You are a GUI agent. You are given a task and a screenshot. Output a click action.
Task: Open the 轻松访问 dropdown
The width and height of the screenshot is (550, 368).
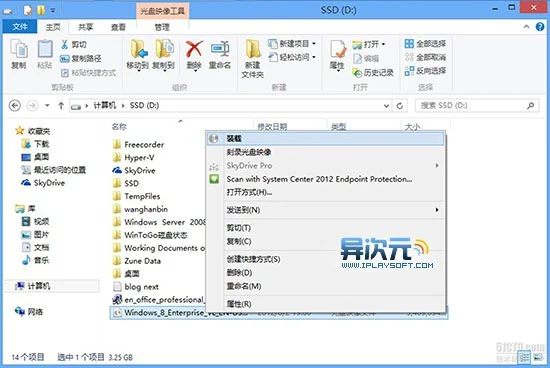(x=292, y=57)
